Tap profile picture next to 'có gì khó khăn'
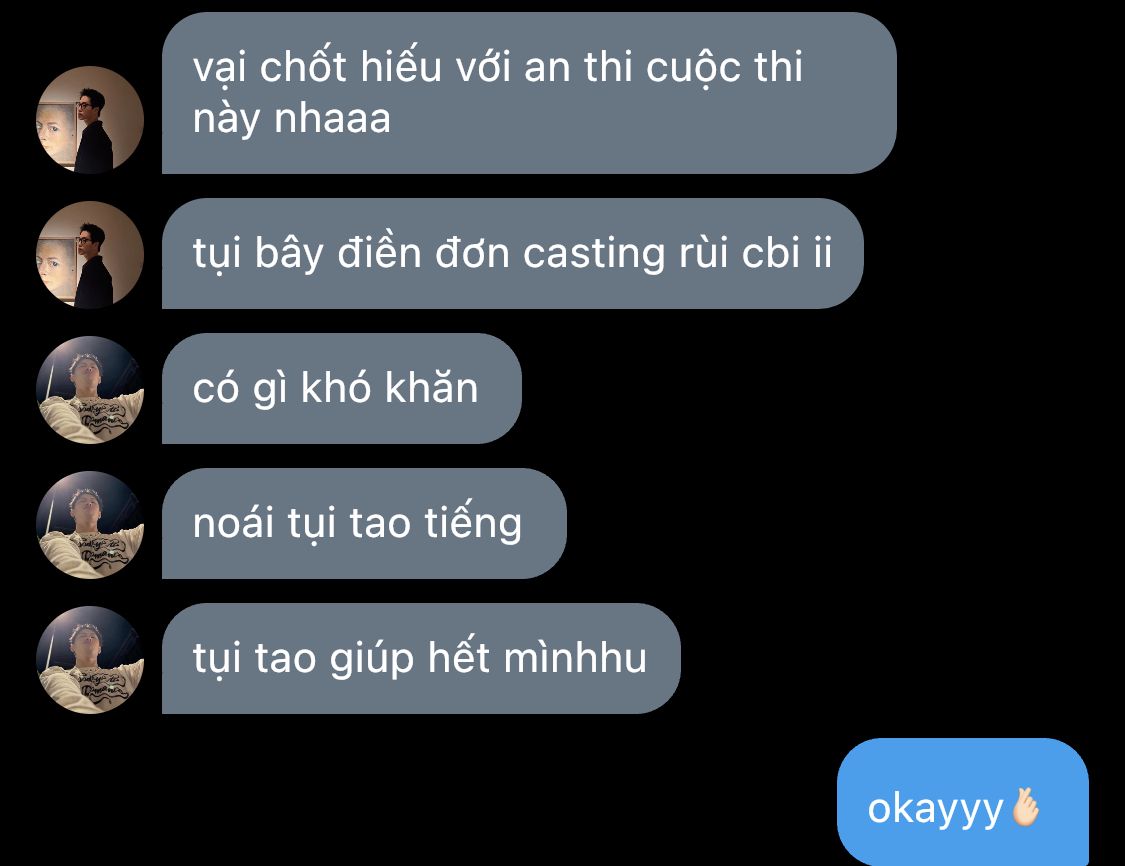Image resolution: width=1125 pixels, height=866 pixels. coord(90,390)
